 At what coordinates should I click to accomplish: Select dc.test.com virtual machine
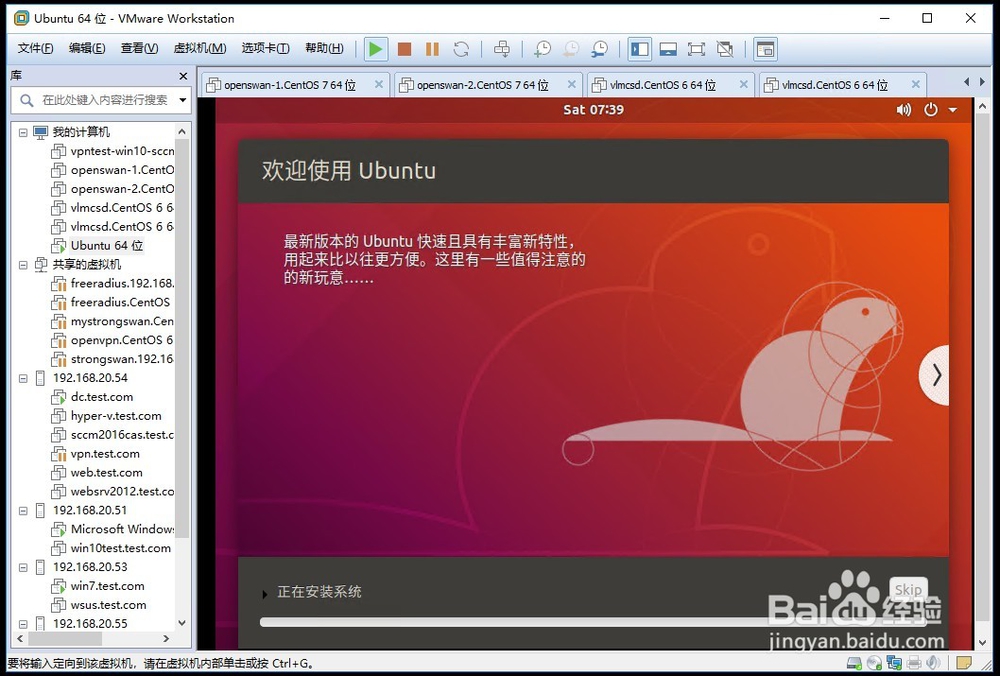pos(92,397)
